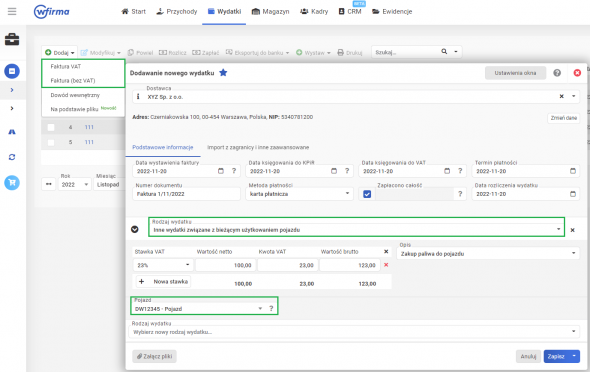Expand the Dodaj dropdown button
Image resolution: width=590 pixels, height=372 pixels.
coord(59,53)
